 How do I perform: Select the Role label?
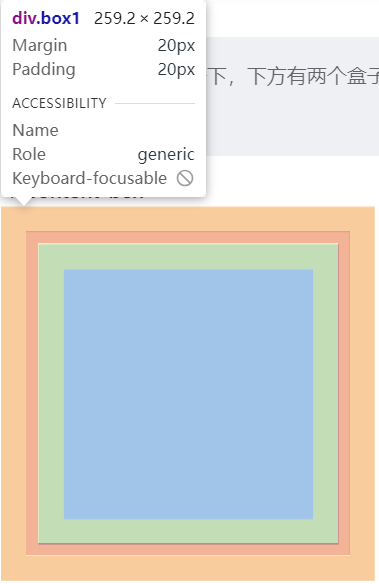point(29,154)
